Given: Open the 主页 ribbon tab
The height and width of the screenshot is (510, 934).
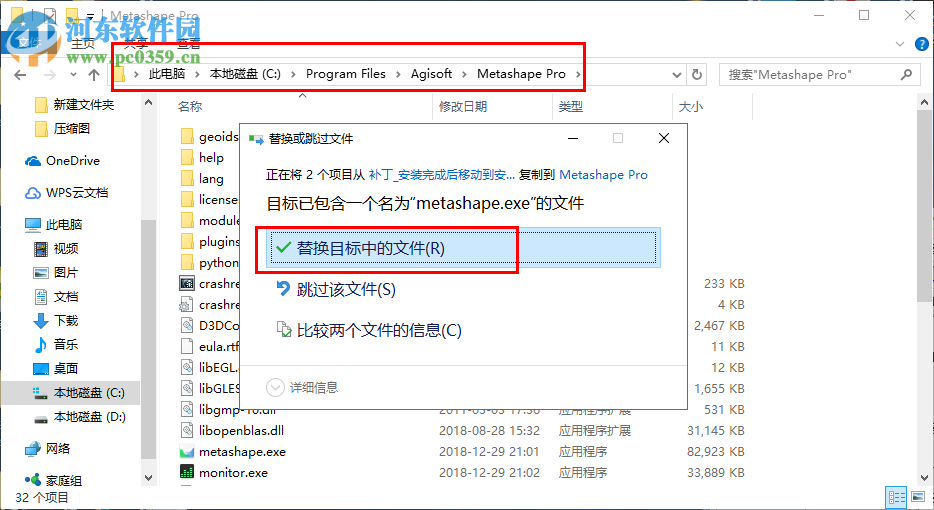Looking at the screenshot, I should click(83, 43).
